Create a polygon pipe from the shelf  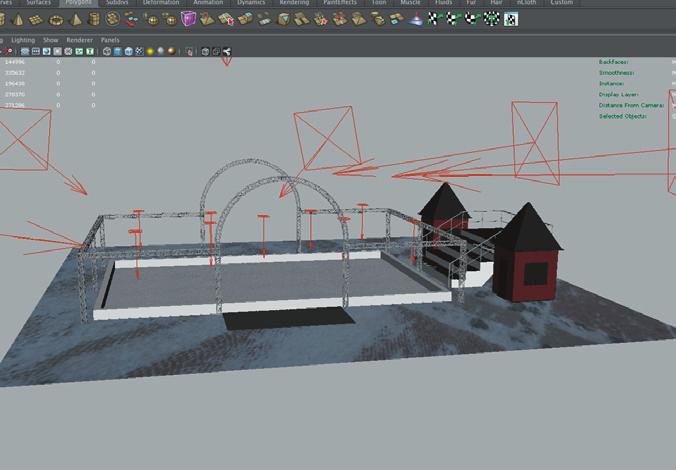click(x=94, y=19)
